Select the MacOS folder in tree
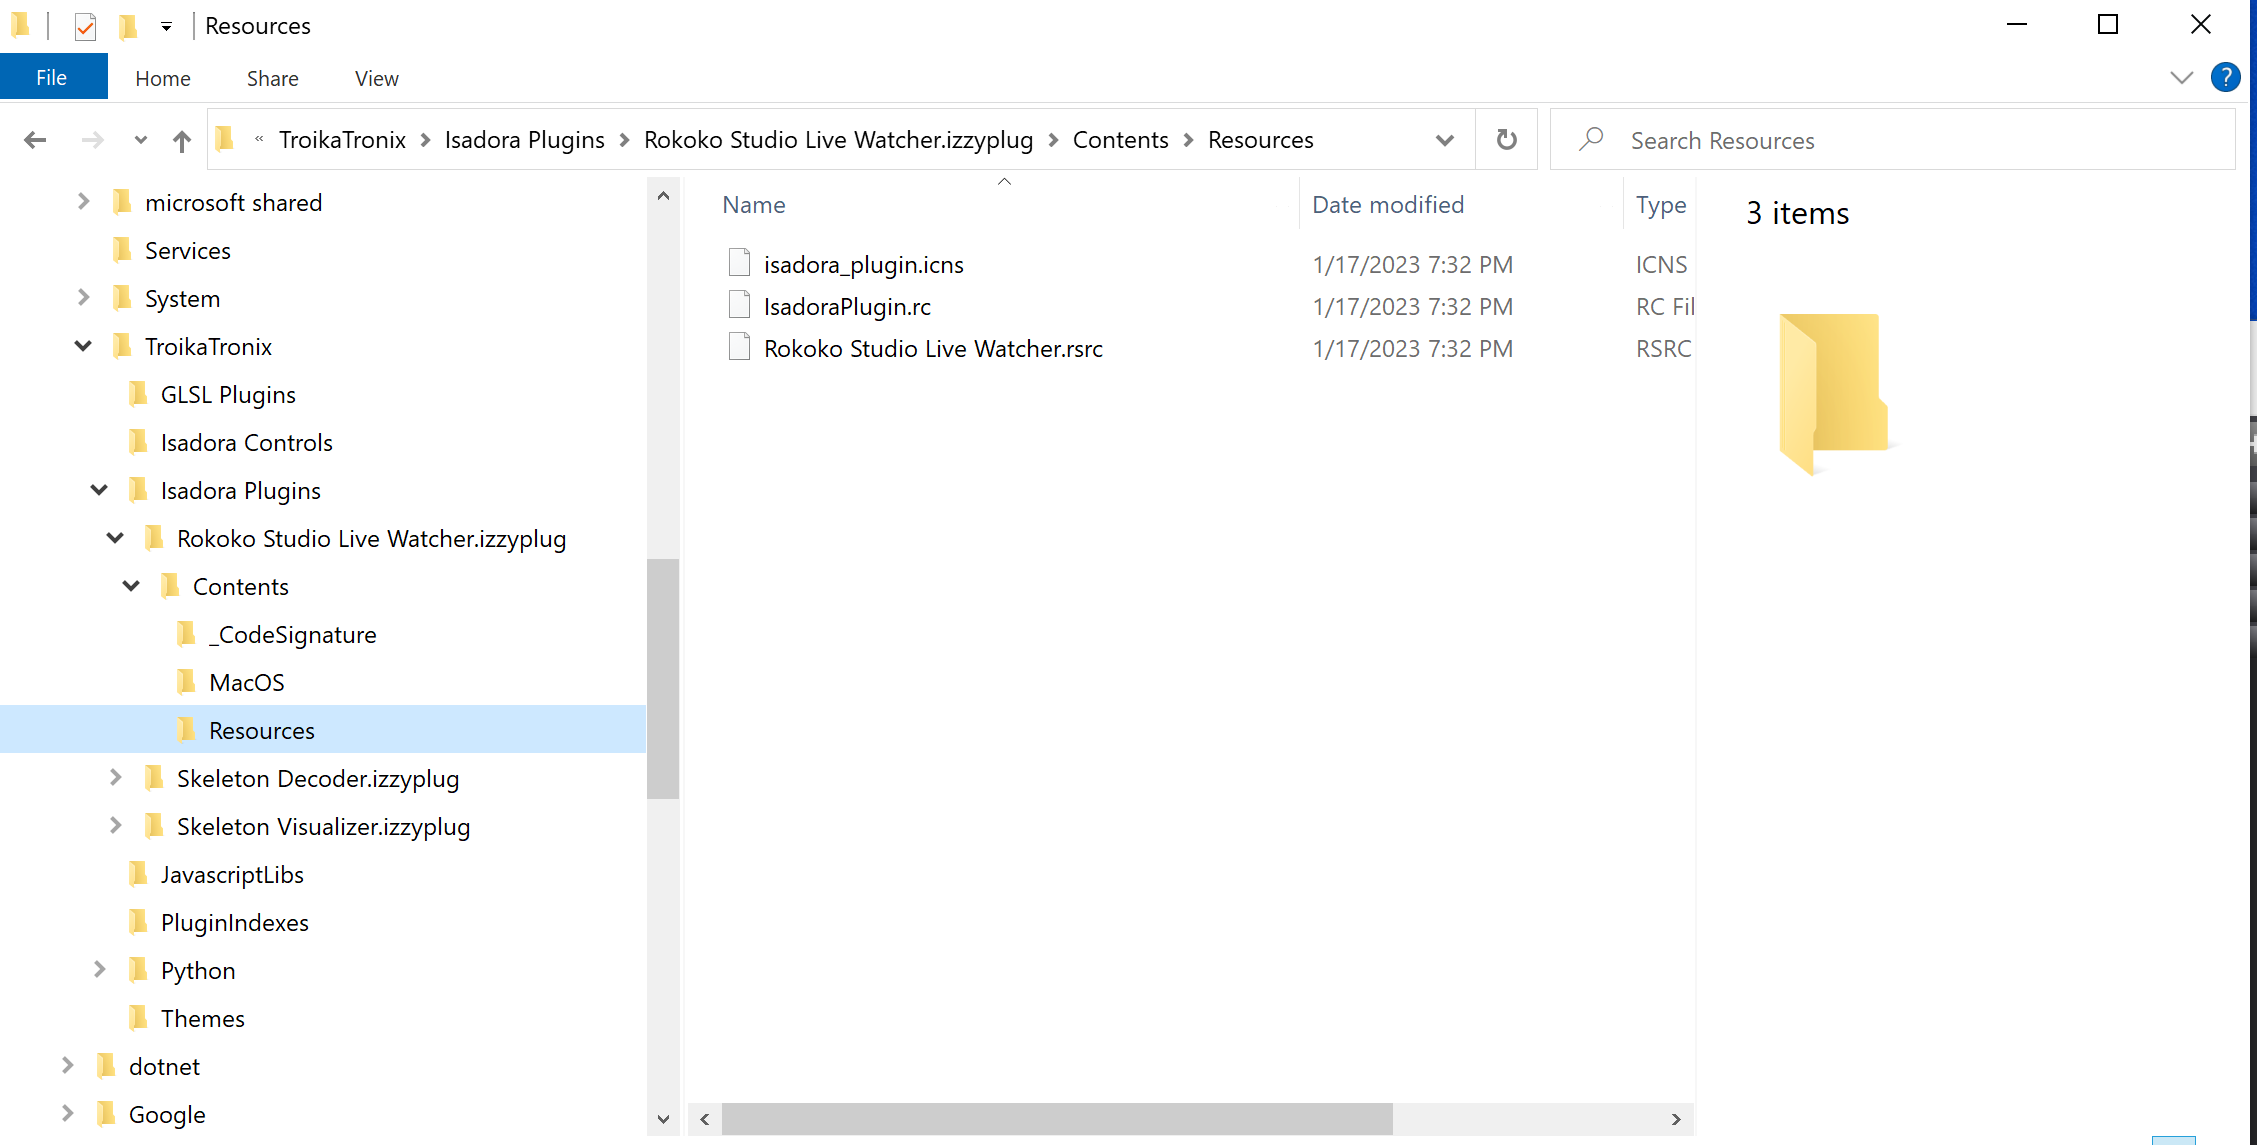The image size is (2257, 1145). point(247,683)
